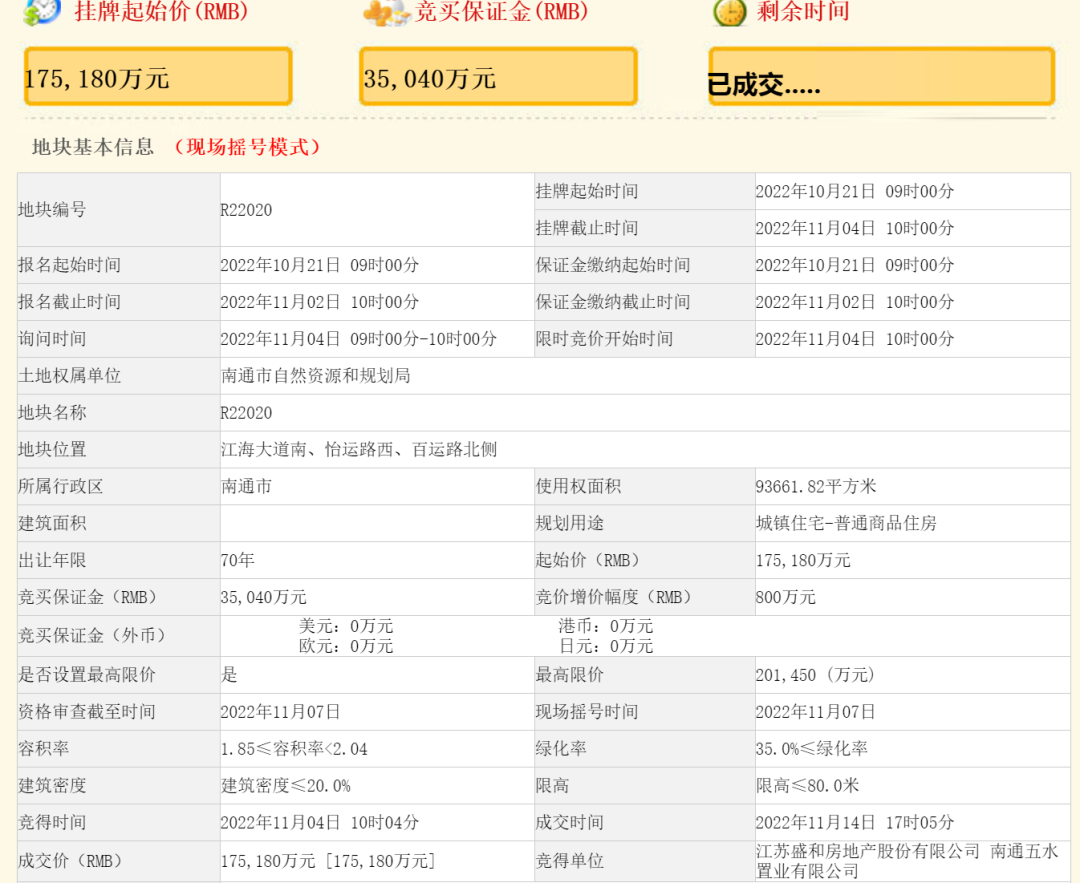Screen dimensions: 1080x883
Task: Click 竞价增价幅度 value 800万元
Action: click(785, 597)
